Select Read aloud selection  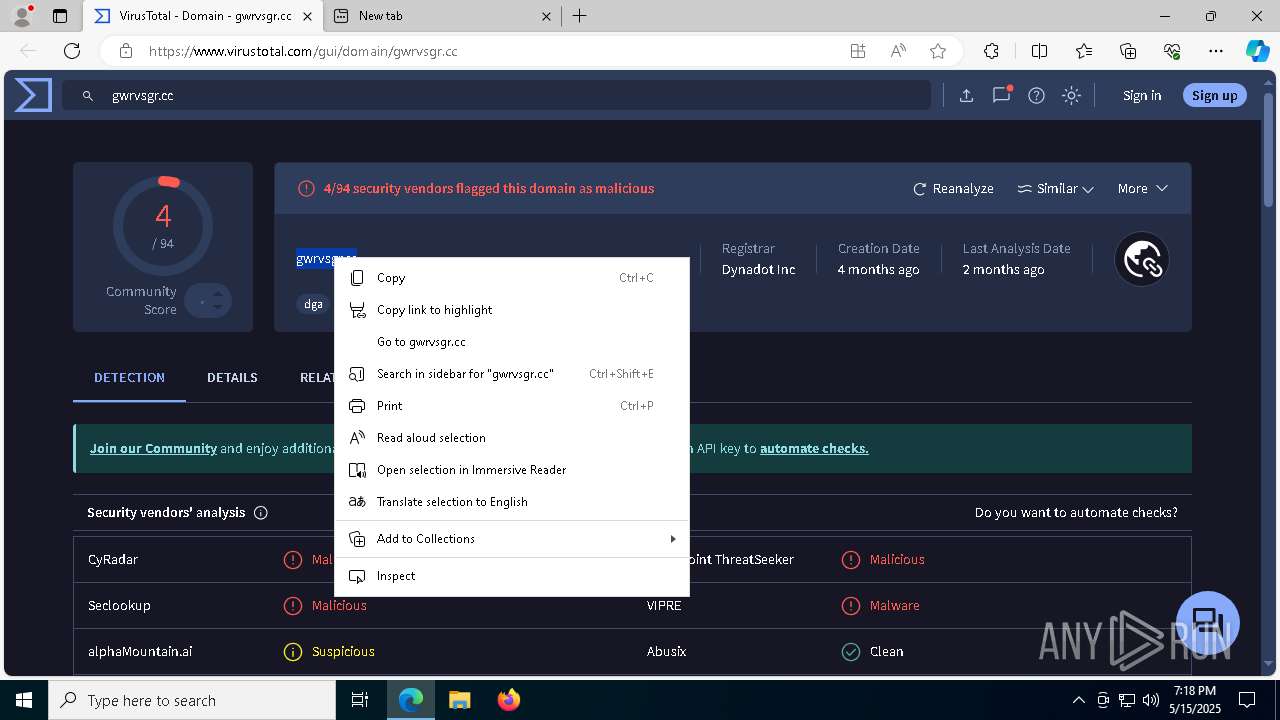pos(511,438)
